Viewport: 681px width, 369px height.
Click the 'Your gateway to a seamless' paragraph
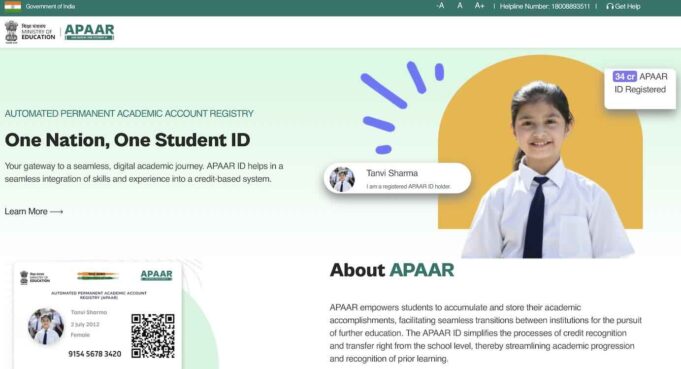[x=144, y=172]
